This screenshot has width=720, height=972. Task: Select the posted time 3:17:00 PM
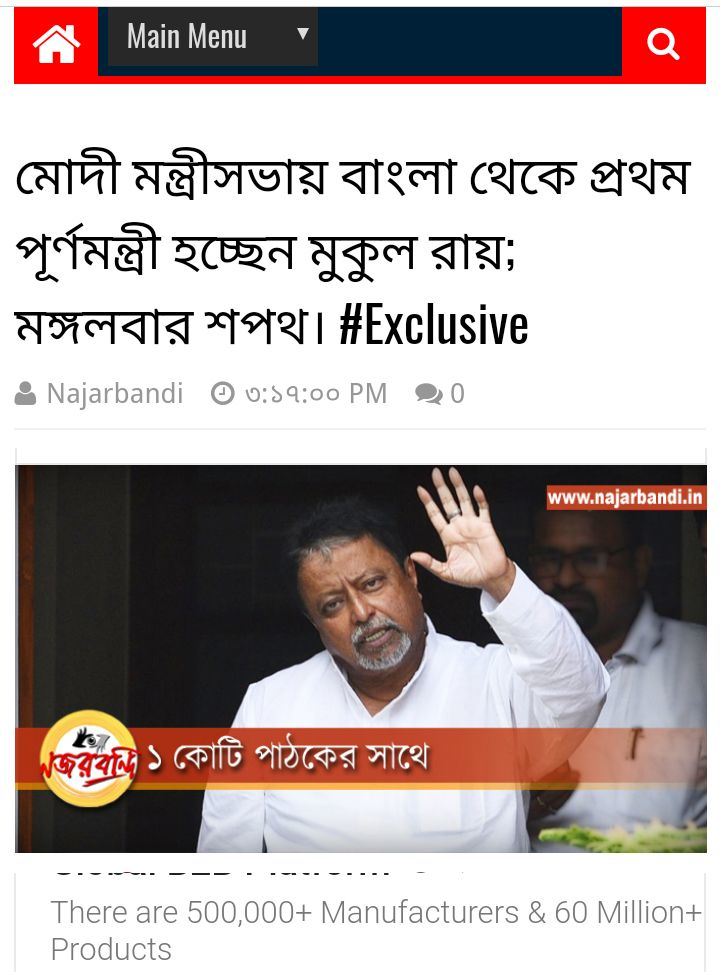point(316,394)
